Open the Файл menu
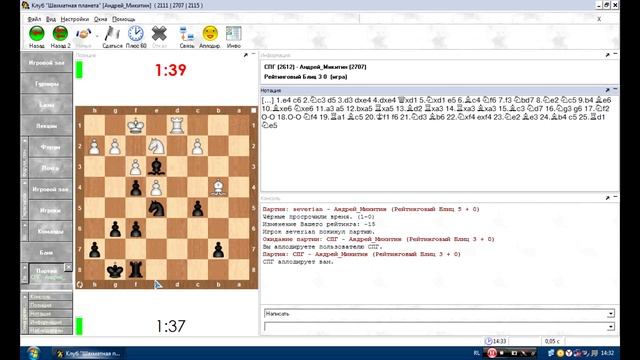This screenshot has width=640, height=360. click(34, 19)
